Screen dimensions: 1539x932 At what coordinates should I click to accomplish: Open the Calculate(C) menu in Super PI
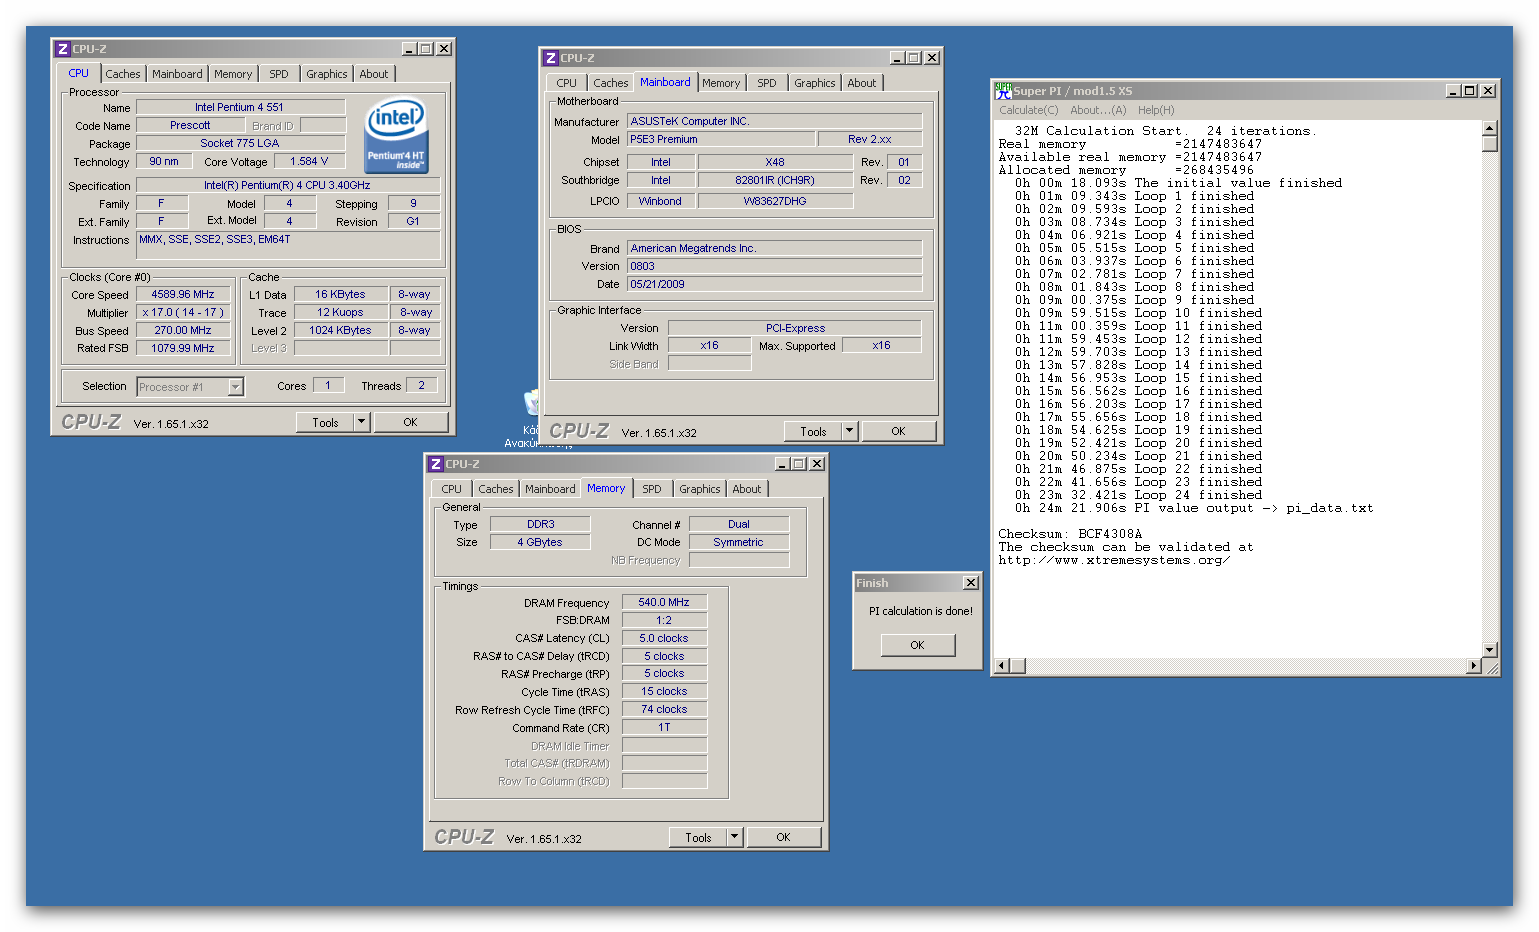[1029, 110]
